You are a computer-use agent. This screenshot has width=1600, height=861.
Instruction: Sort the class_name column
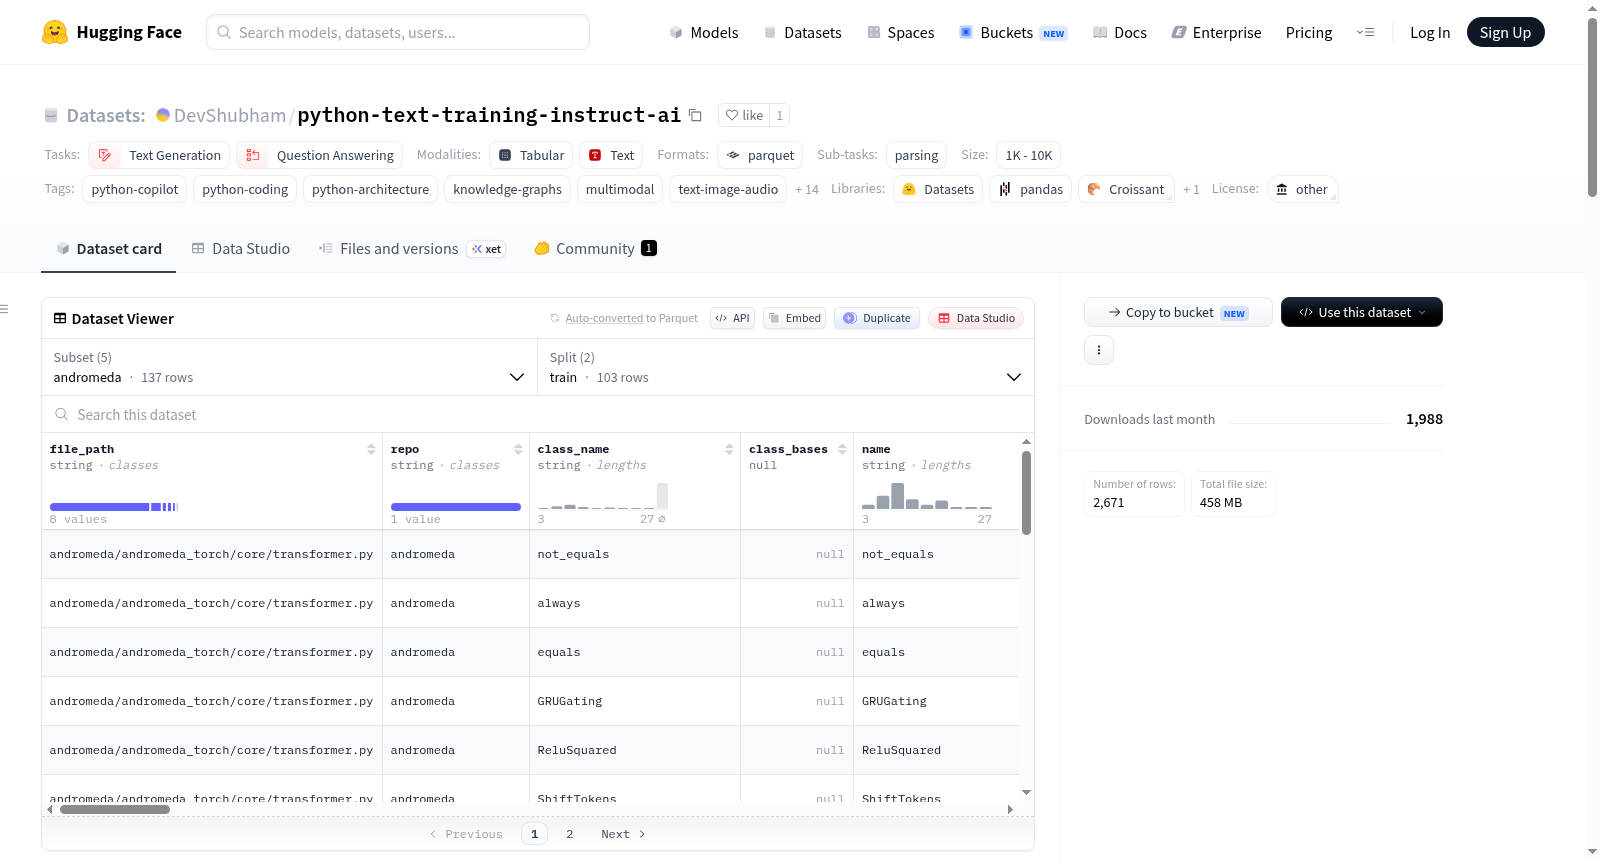pyautogui.click(x=729, y=449)
